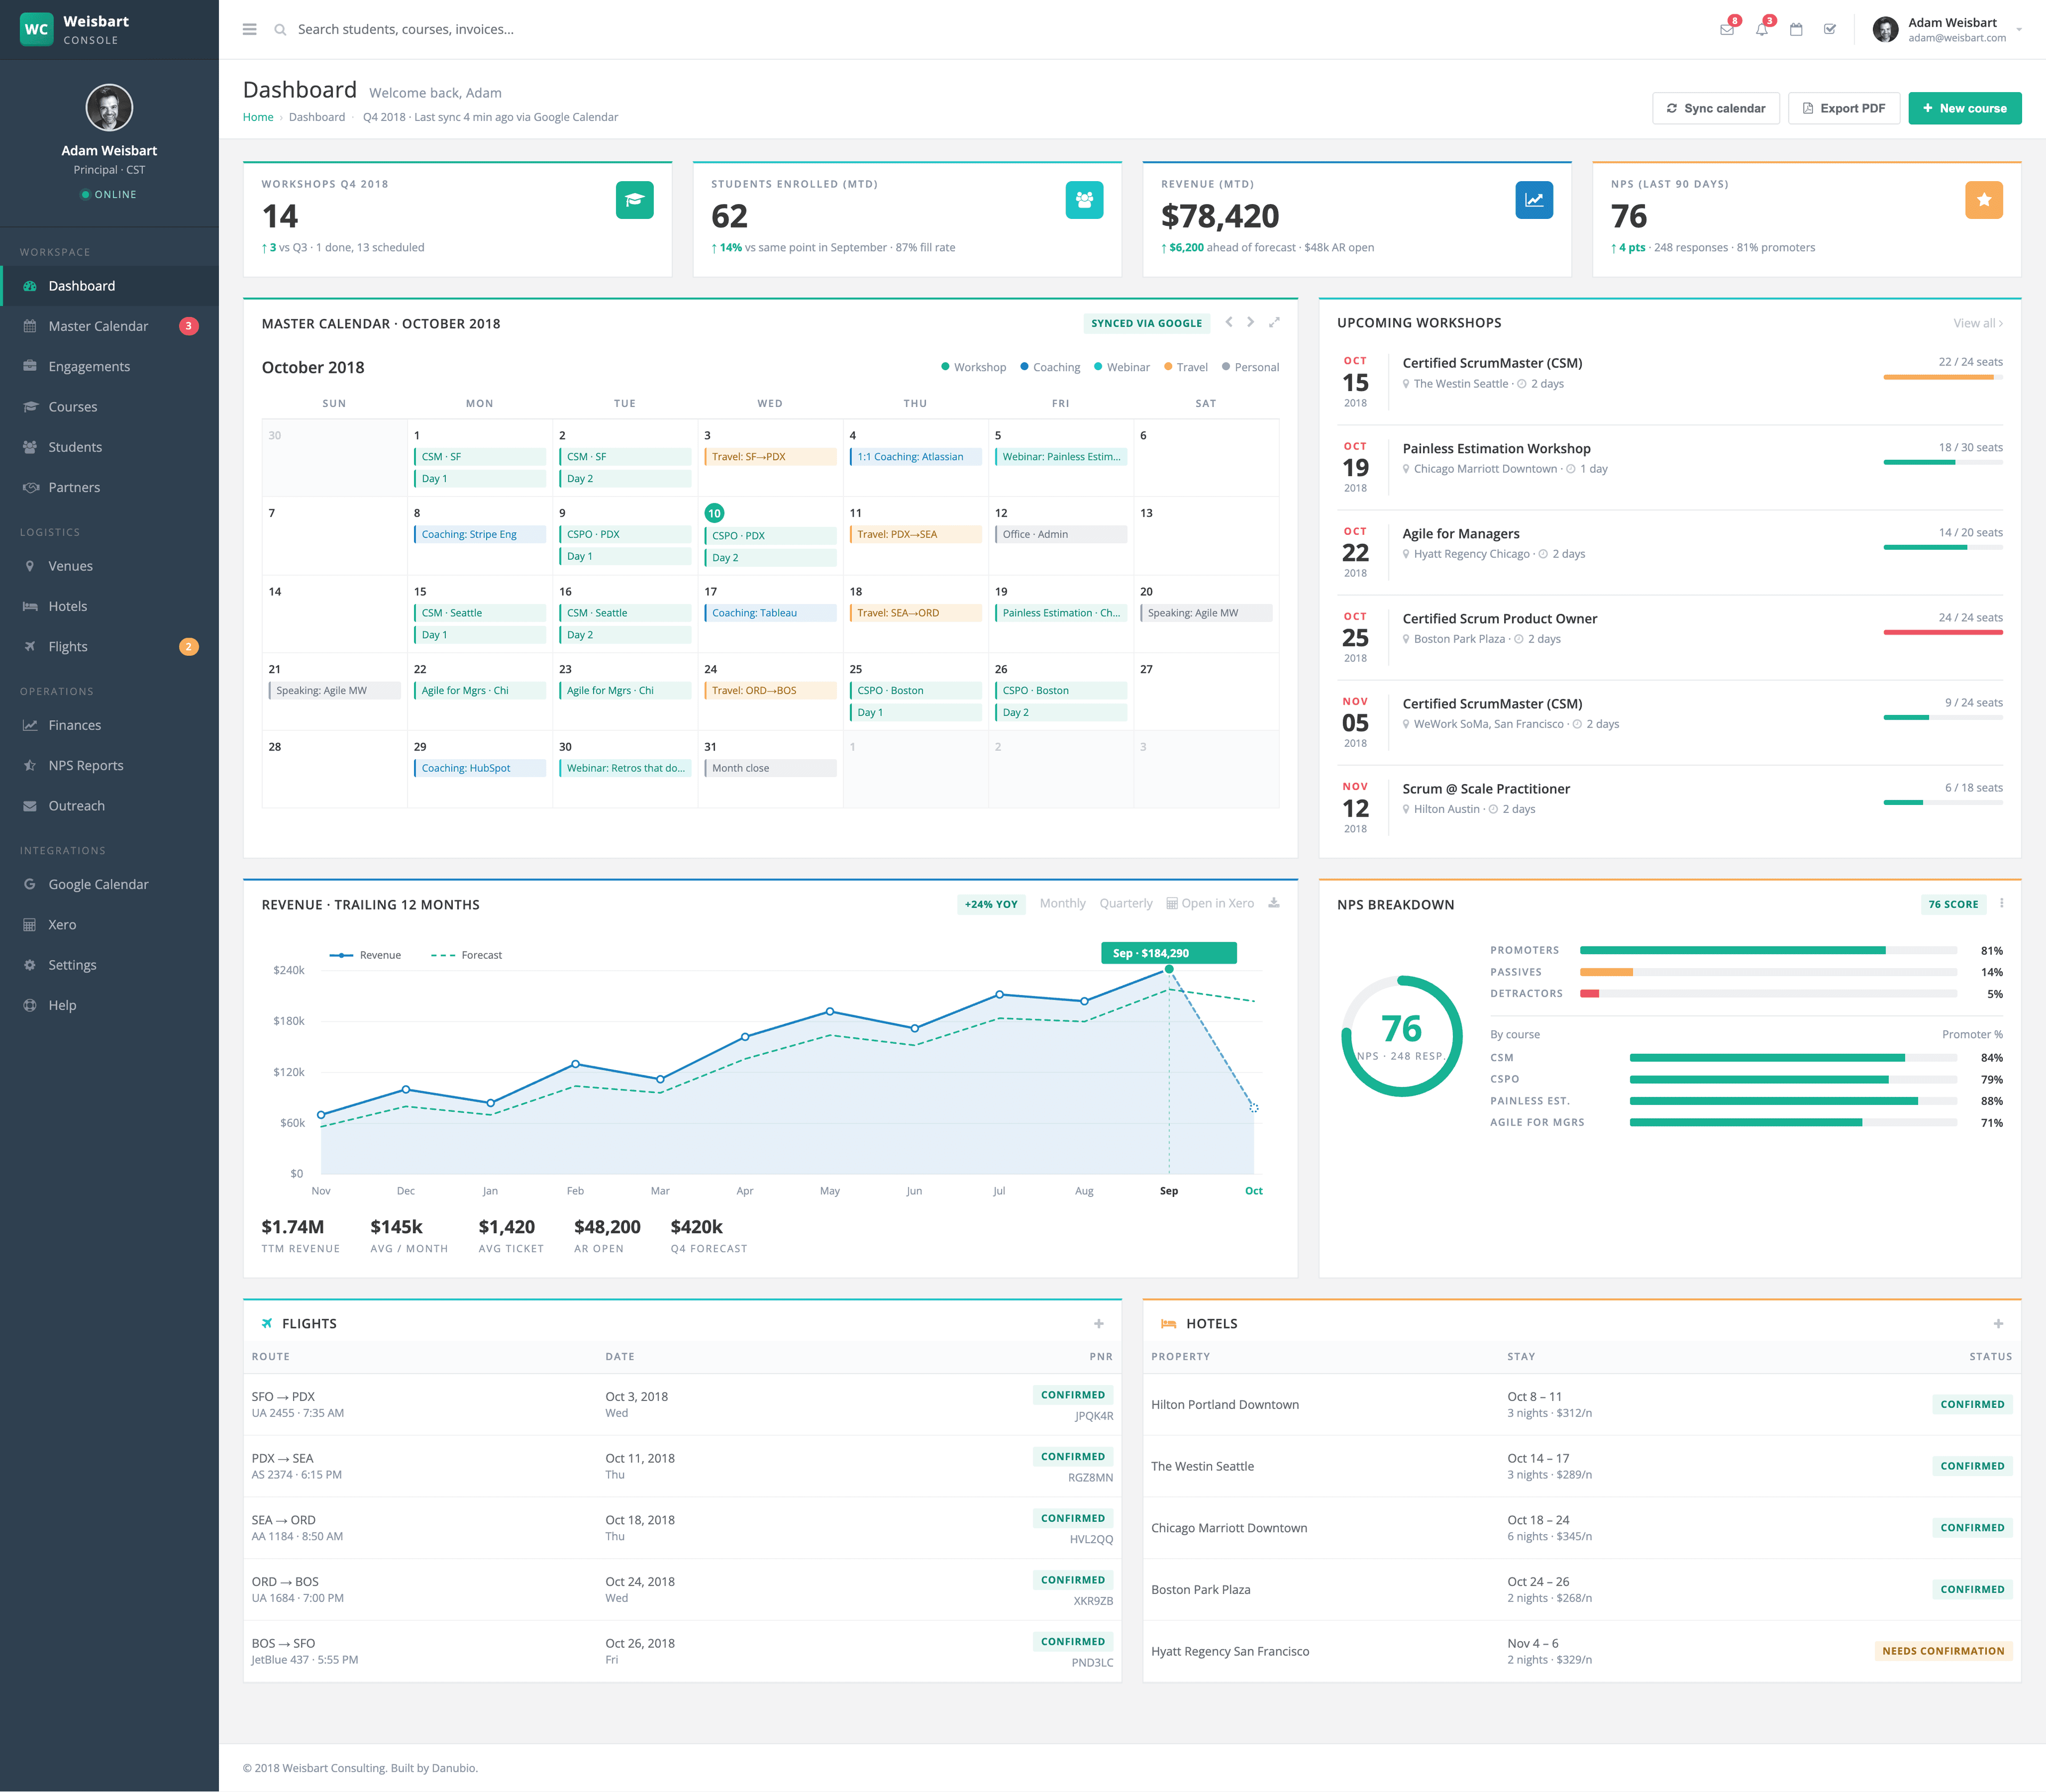Open Settings in sidebar
Viewport: 2046px width, 1792px height.
point(110,965)
